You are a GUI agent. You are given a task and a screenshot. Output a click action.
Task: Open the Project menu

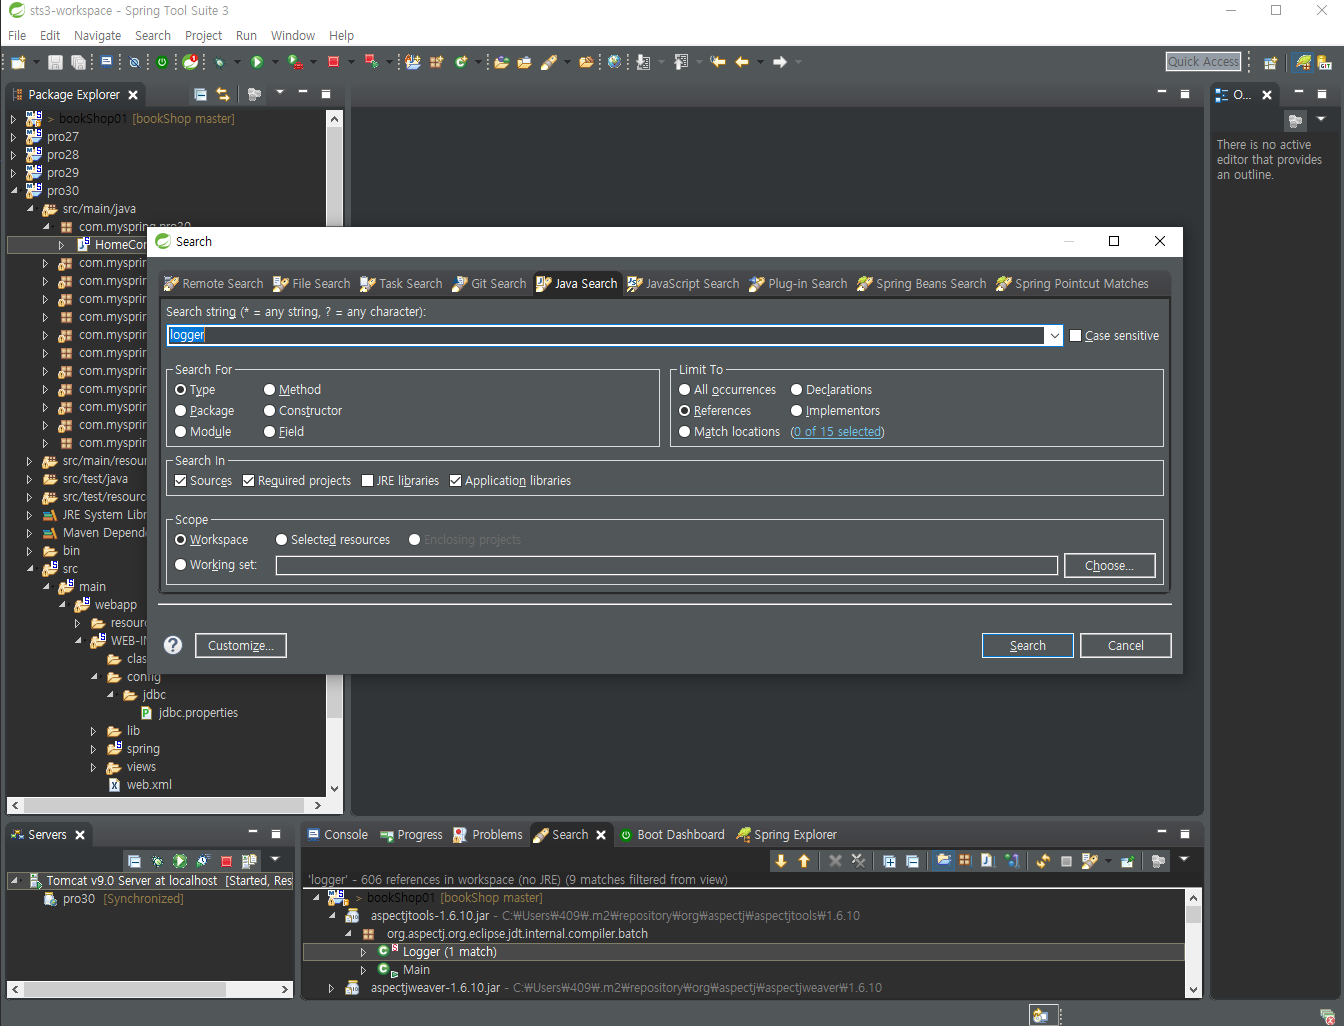click(203, 35)
